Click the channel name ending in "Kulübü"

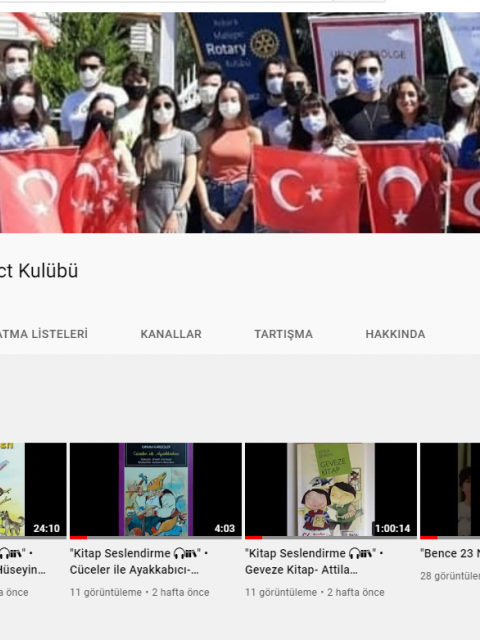pos(39,271)
